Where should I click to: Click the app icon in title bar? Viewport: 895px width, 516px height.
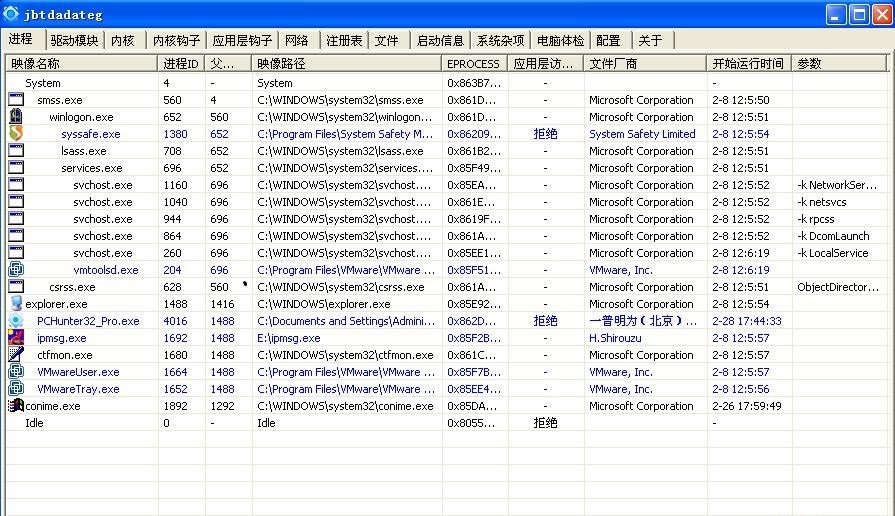[12, 14]
